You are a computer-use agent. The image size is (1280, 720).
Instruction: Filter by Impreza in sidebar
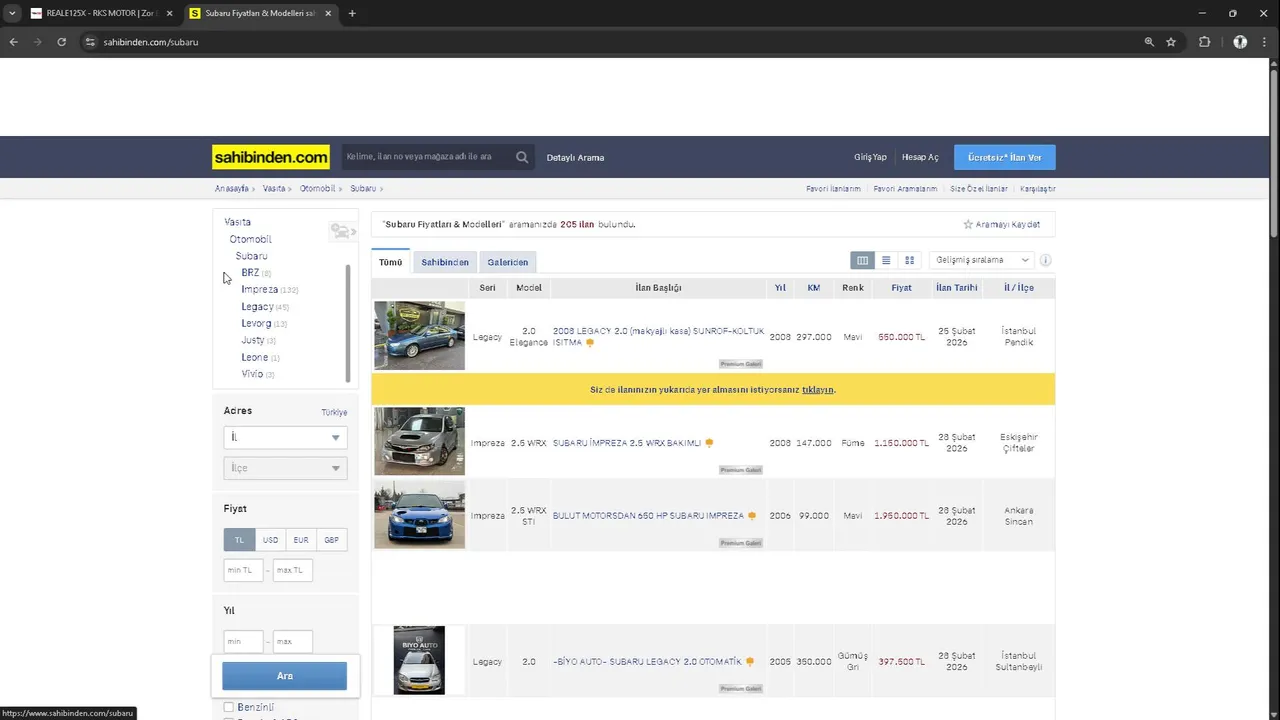[260, 289]
